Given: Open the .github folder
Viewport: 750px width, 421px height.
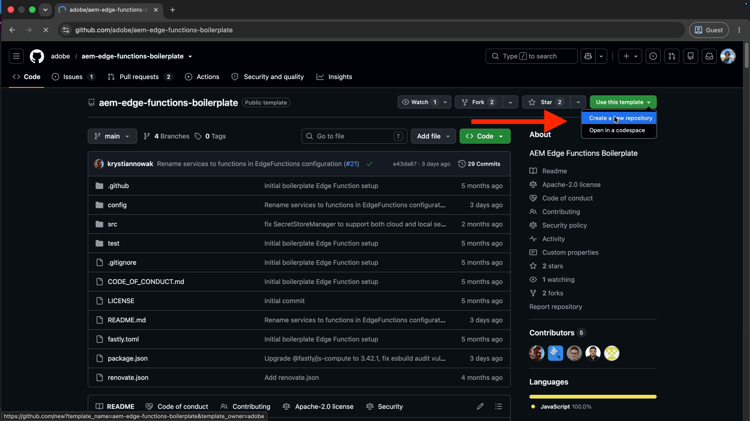Looking at the screenshot, I should (x=118, y=186).
